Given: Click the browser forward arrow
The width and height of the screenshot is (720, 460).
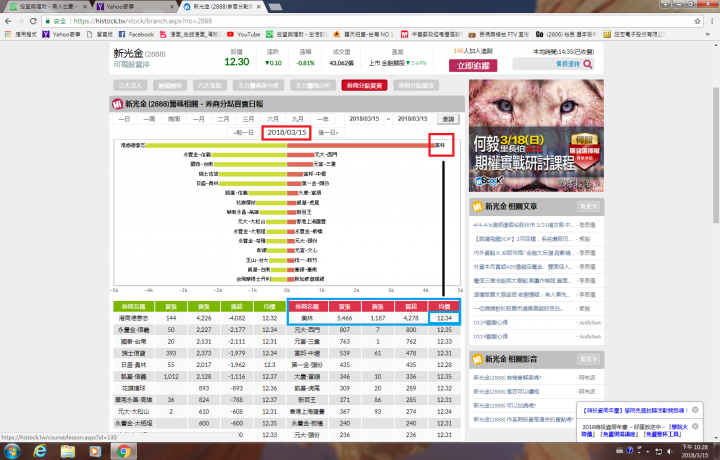Looking at the screenshot, I should [20, 21].
